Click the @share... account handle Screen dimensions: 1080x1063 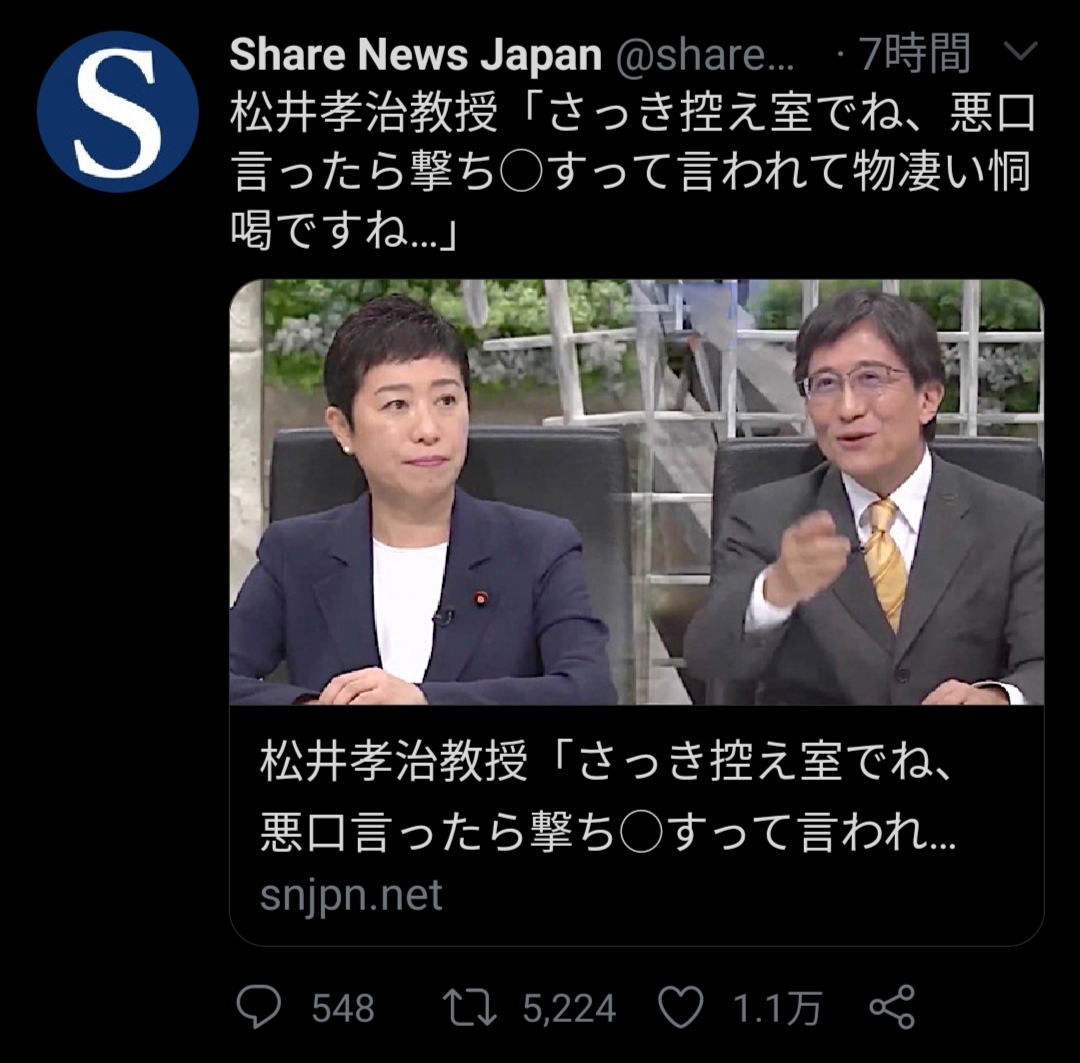pyautogui.click(x=705, y=55)
